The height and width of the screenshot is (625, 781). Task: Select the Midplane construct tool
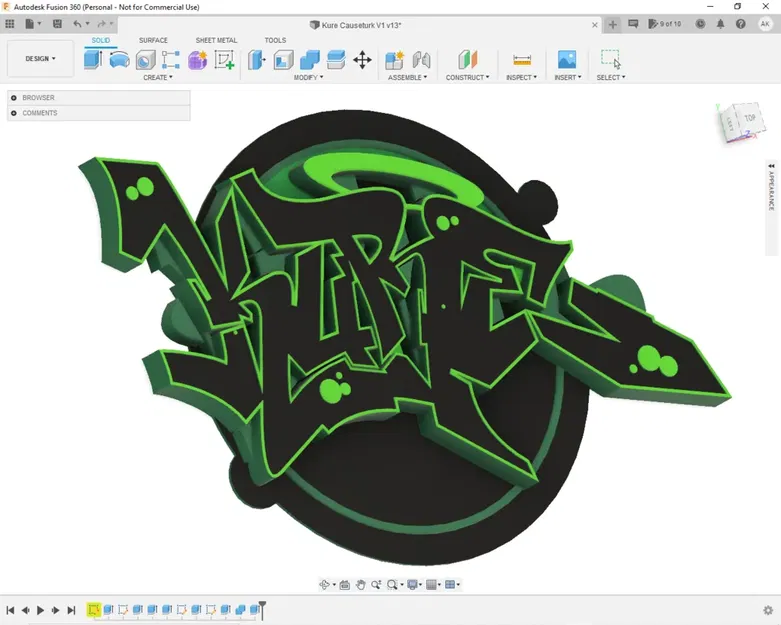point(468,60)
